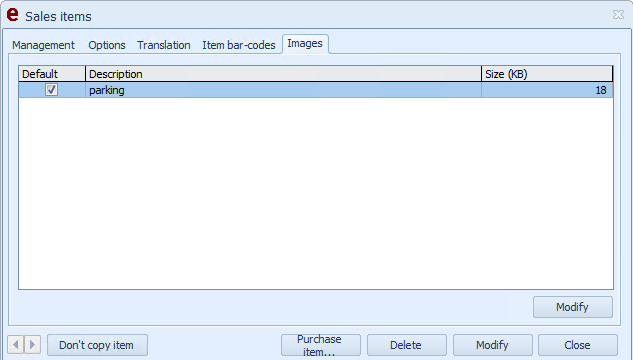633x360 pixels.
Task: Click Modify button below the images list
Action: click(572, 307)
